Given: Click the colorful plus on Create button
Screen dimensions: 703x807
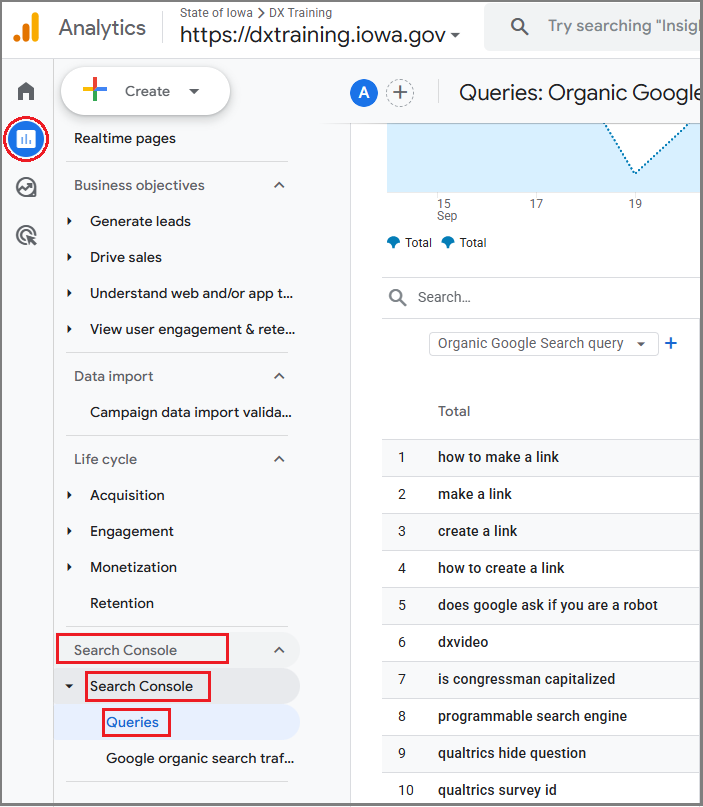Looking at the screenshot, I should click(95, 90).
